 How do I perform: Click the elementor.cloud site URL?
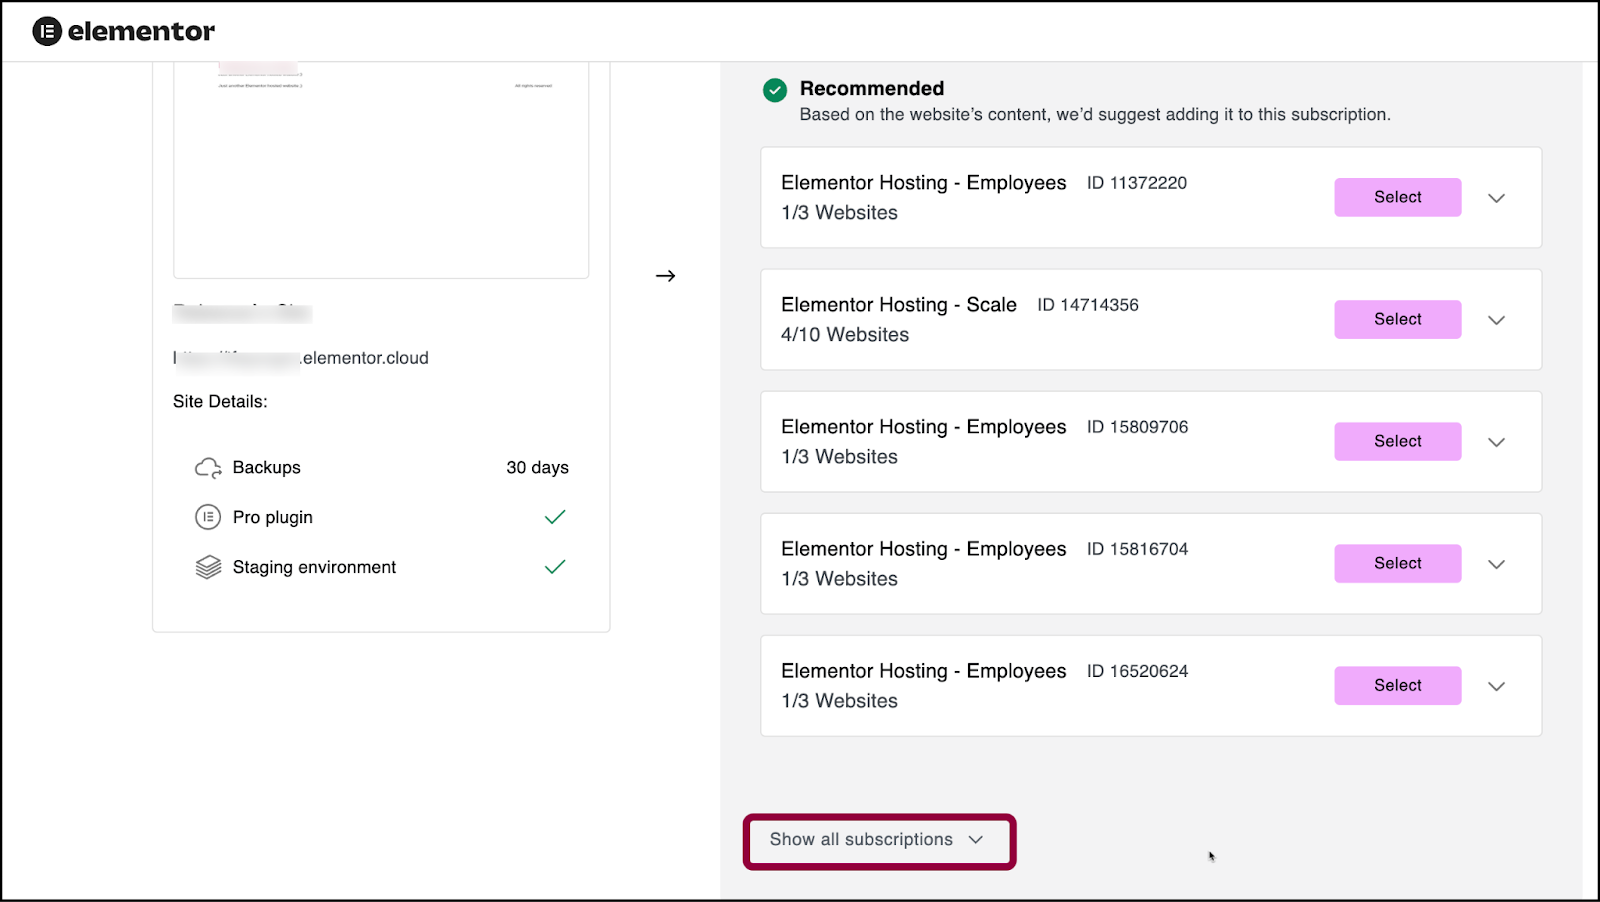(x=301, y=358)
